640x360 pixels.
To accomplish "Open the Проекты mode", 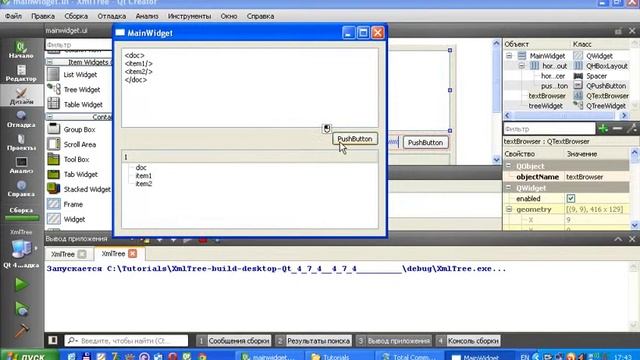I will [21, 142].
